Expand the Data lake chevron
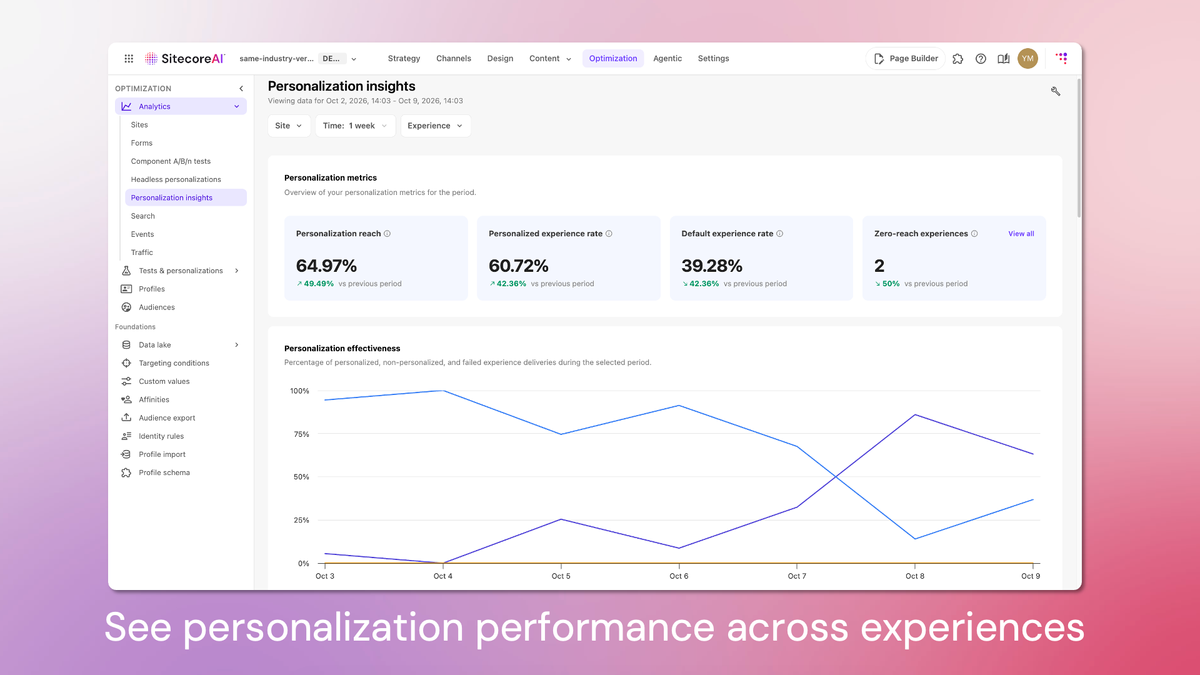 click(x=237, y=345)
